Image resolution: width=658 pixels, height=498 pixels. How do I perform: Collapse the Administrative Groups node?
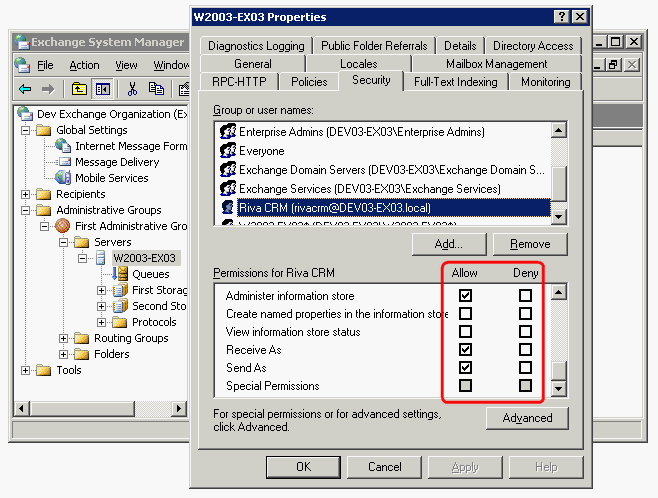26,210
